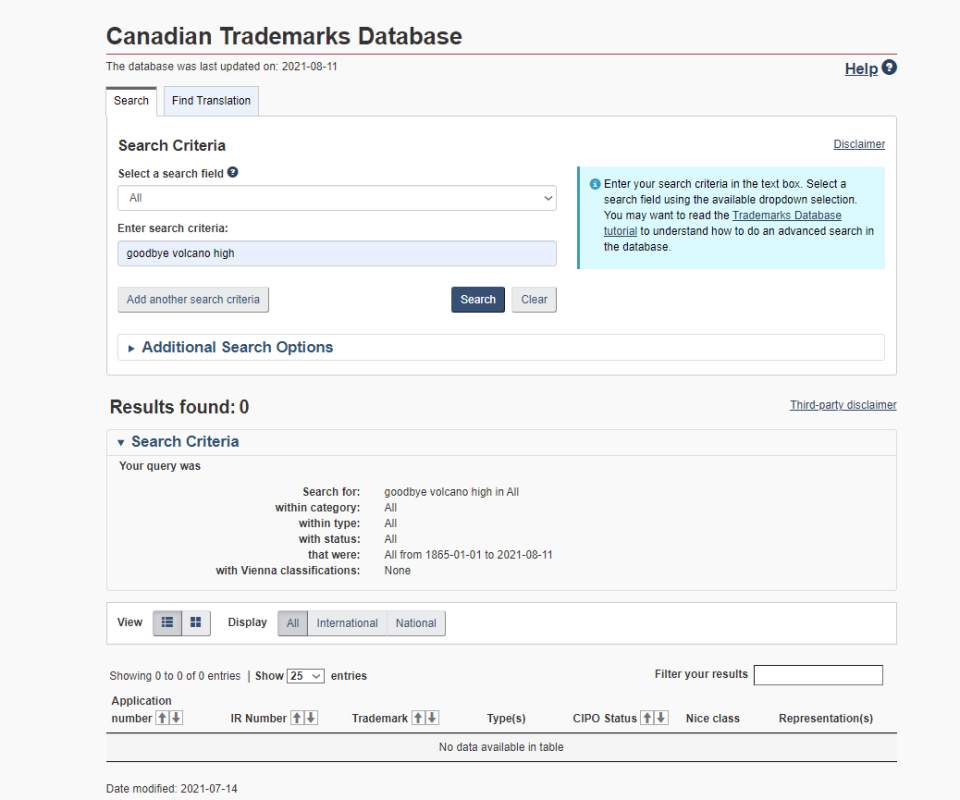Click the Help question mark icon
Image resolution: width=960 pixels, height=800 pixels.
tap(889, 67)
